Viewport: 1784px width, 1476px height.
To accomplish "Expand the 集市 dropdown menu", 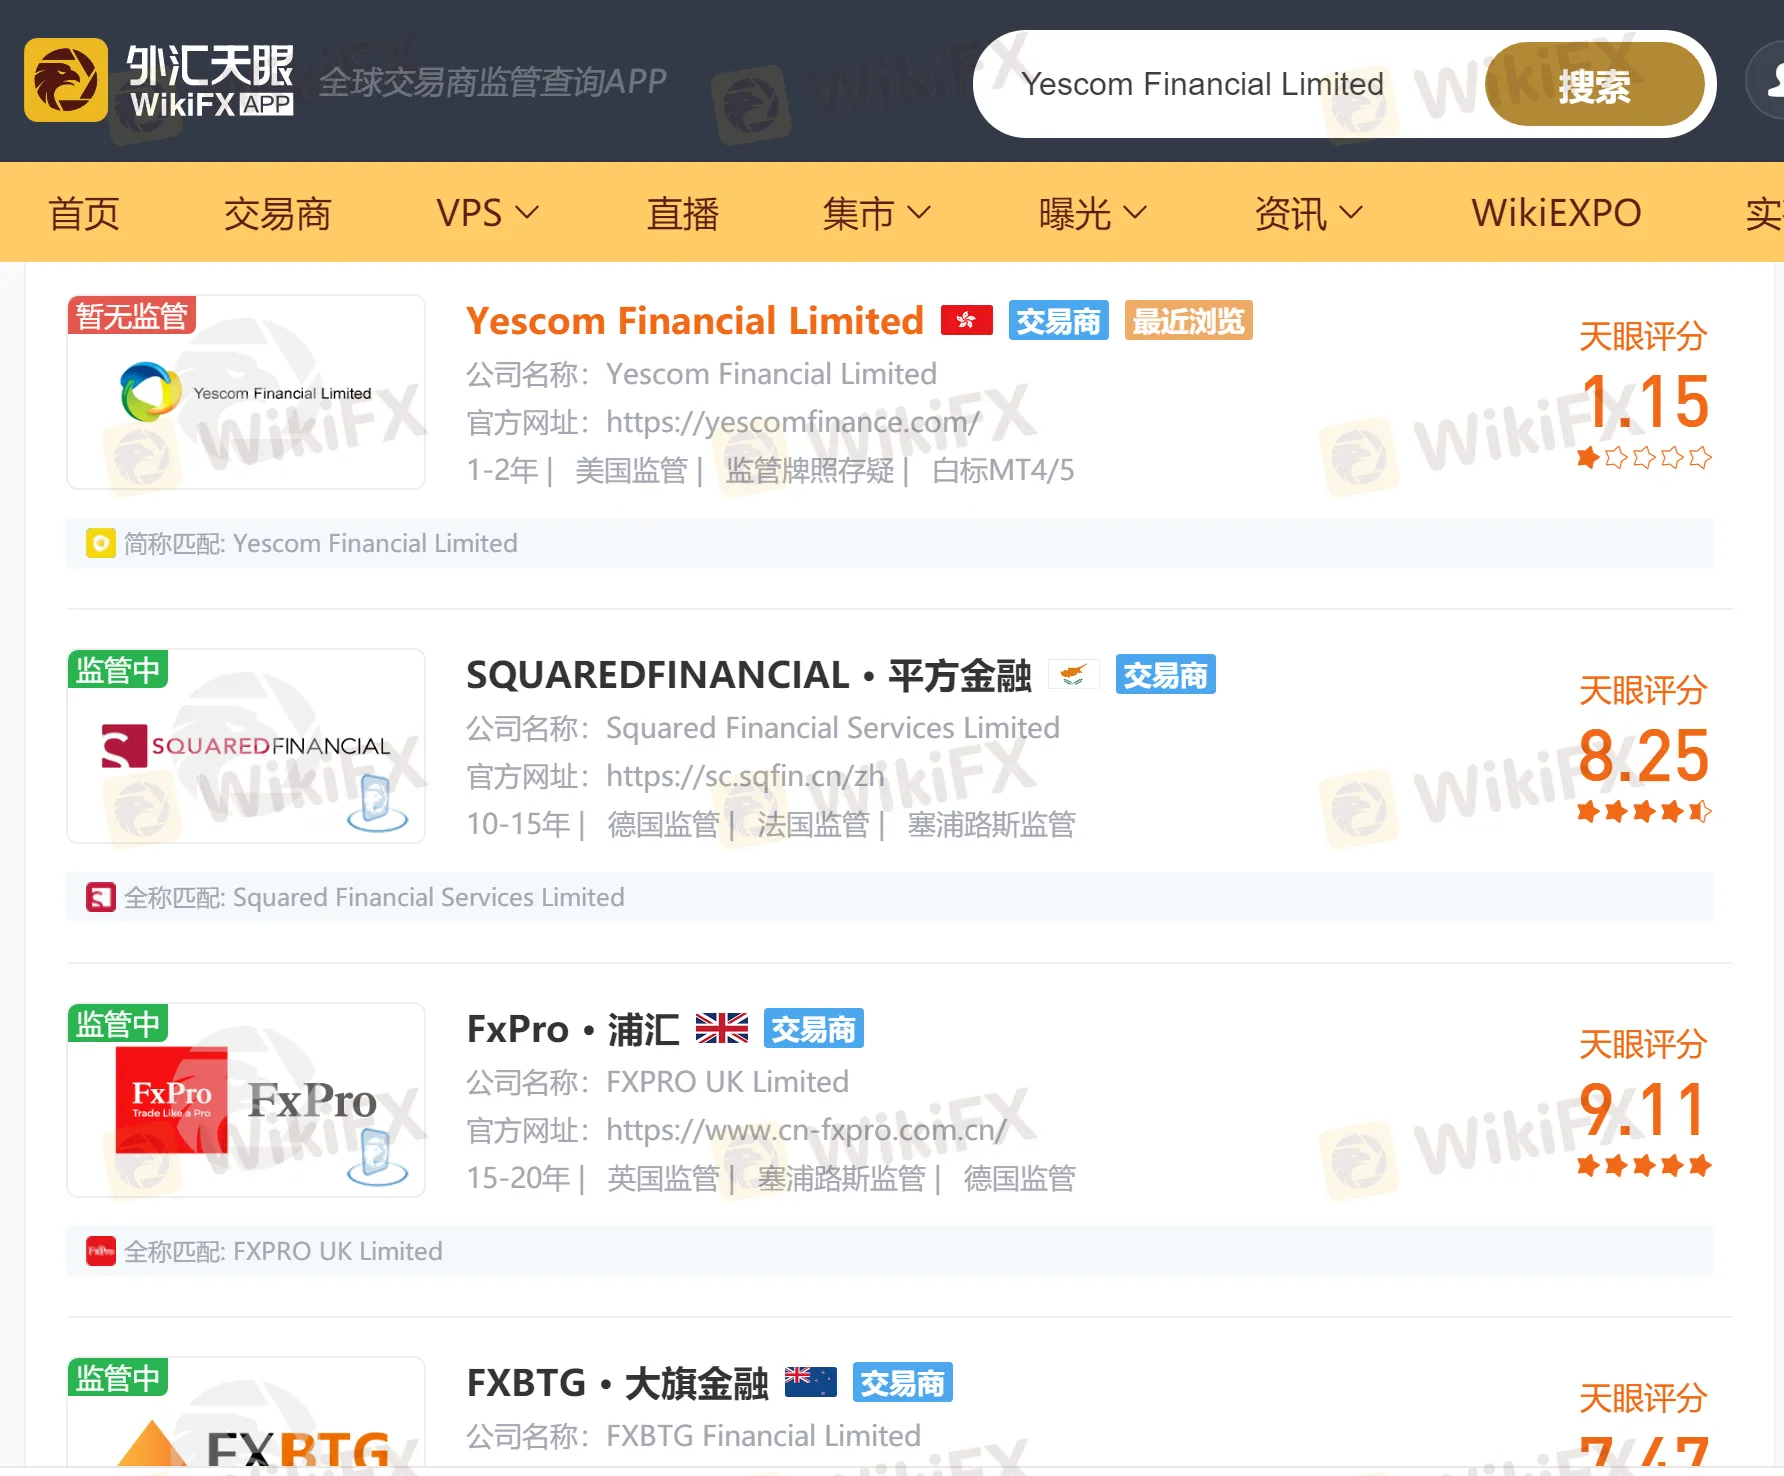I will tap(876, 213).
